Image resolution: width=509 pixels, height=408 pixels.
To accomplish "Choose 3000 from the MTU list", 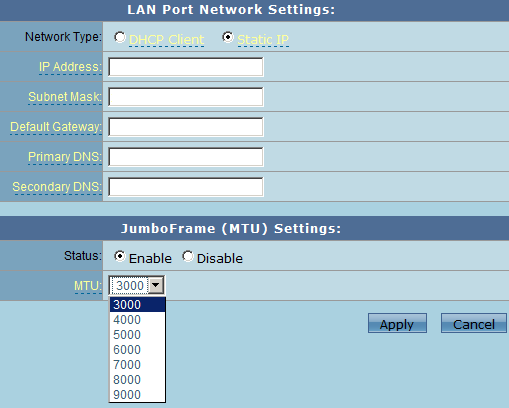I will pos(137,305).
